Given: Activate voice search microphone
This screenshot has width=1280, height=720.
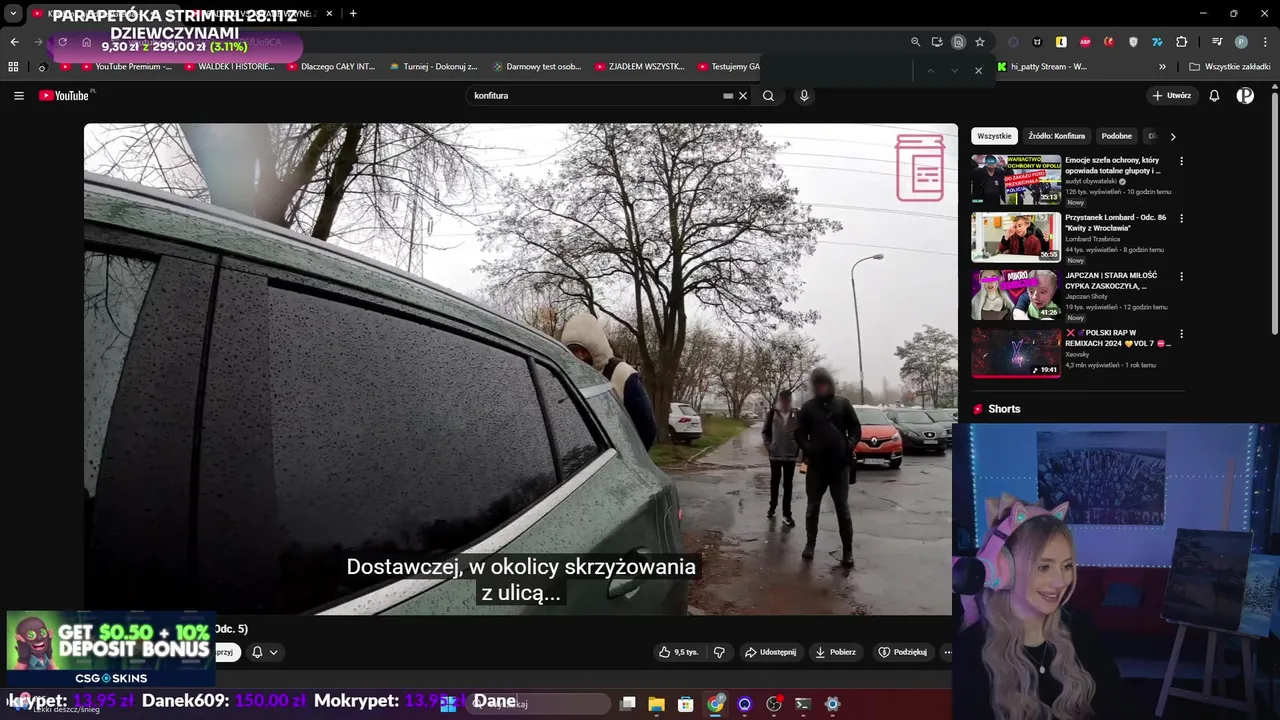Looking at the screenshot, I should [x=804, y=96].
